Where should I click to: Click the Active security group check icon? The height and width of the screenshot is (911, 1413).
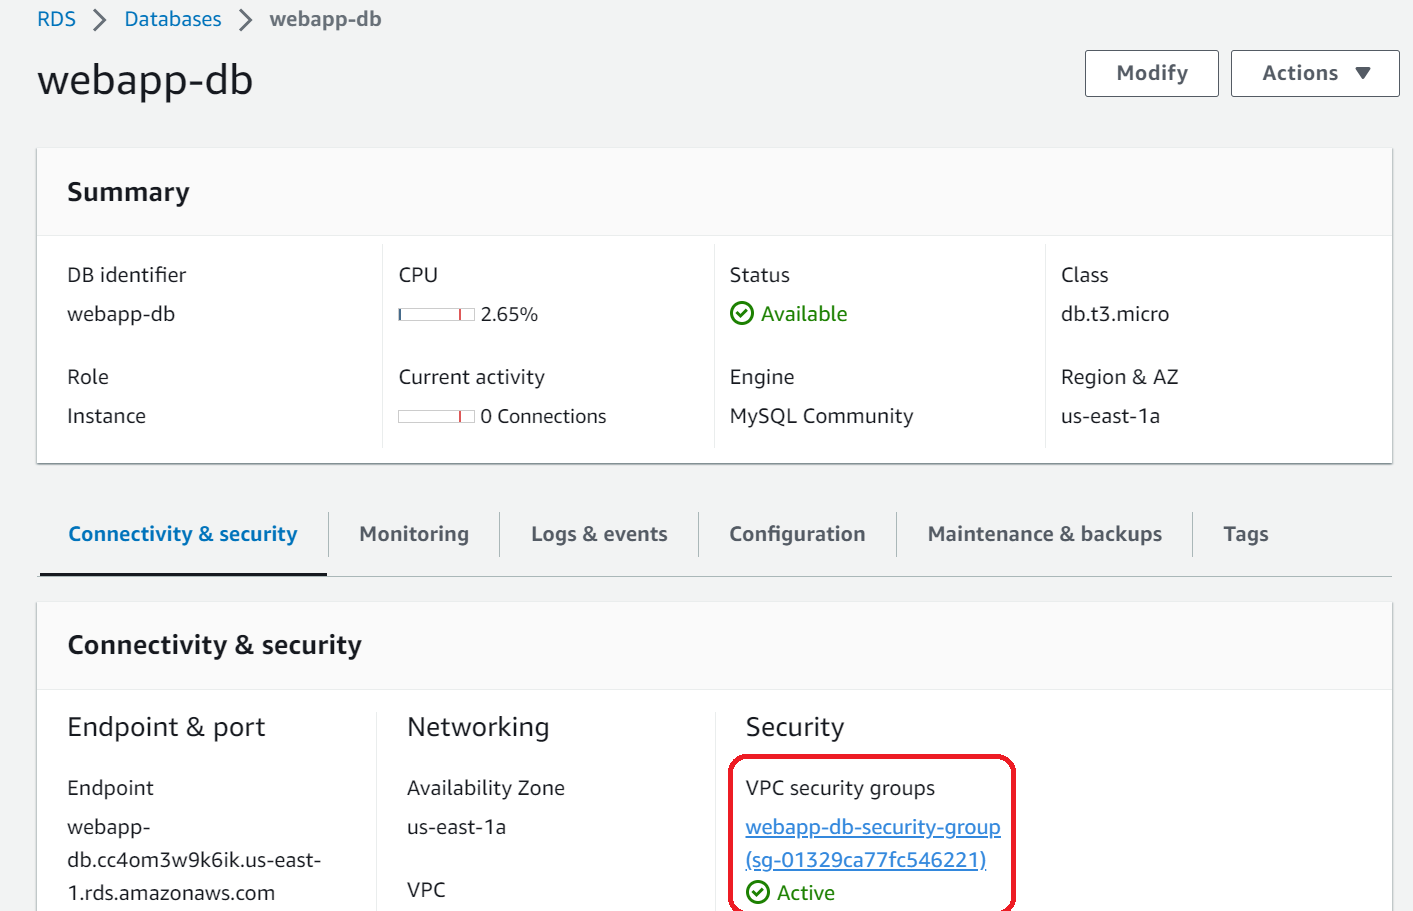[758, 892]
